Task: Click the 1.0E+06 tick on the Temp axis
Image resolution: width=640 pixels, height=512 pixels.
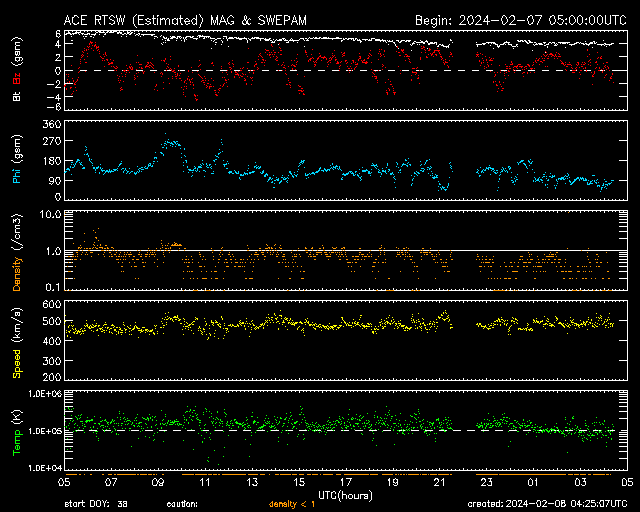Action: 42,394
